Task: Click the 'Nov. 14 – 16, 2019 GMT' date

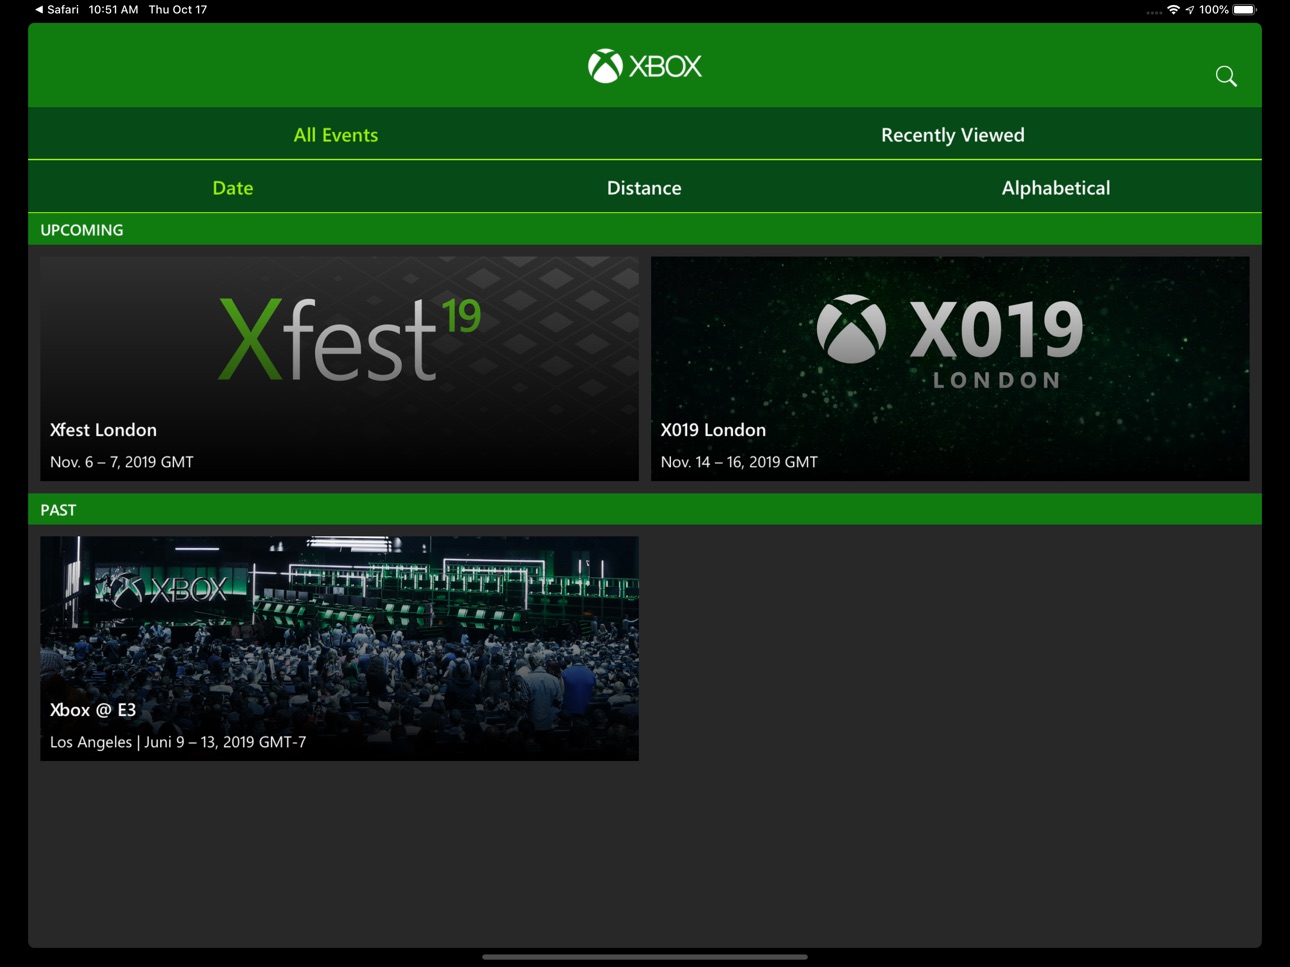Action: pyautogui.click(x=739, y=462)
